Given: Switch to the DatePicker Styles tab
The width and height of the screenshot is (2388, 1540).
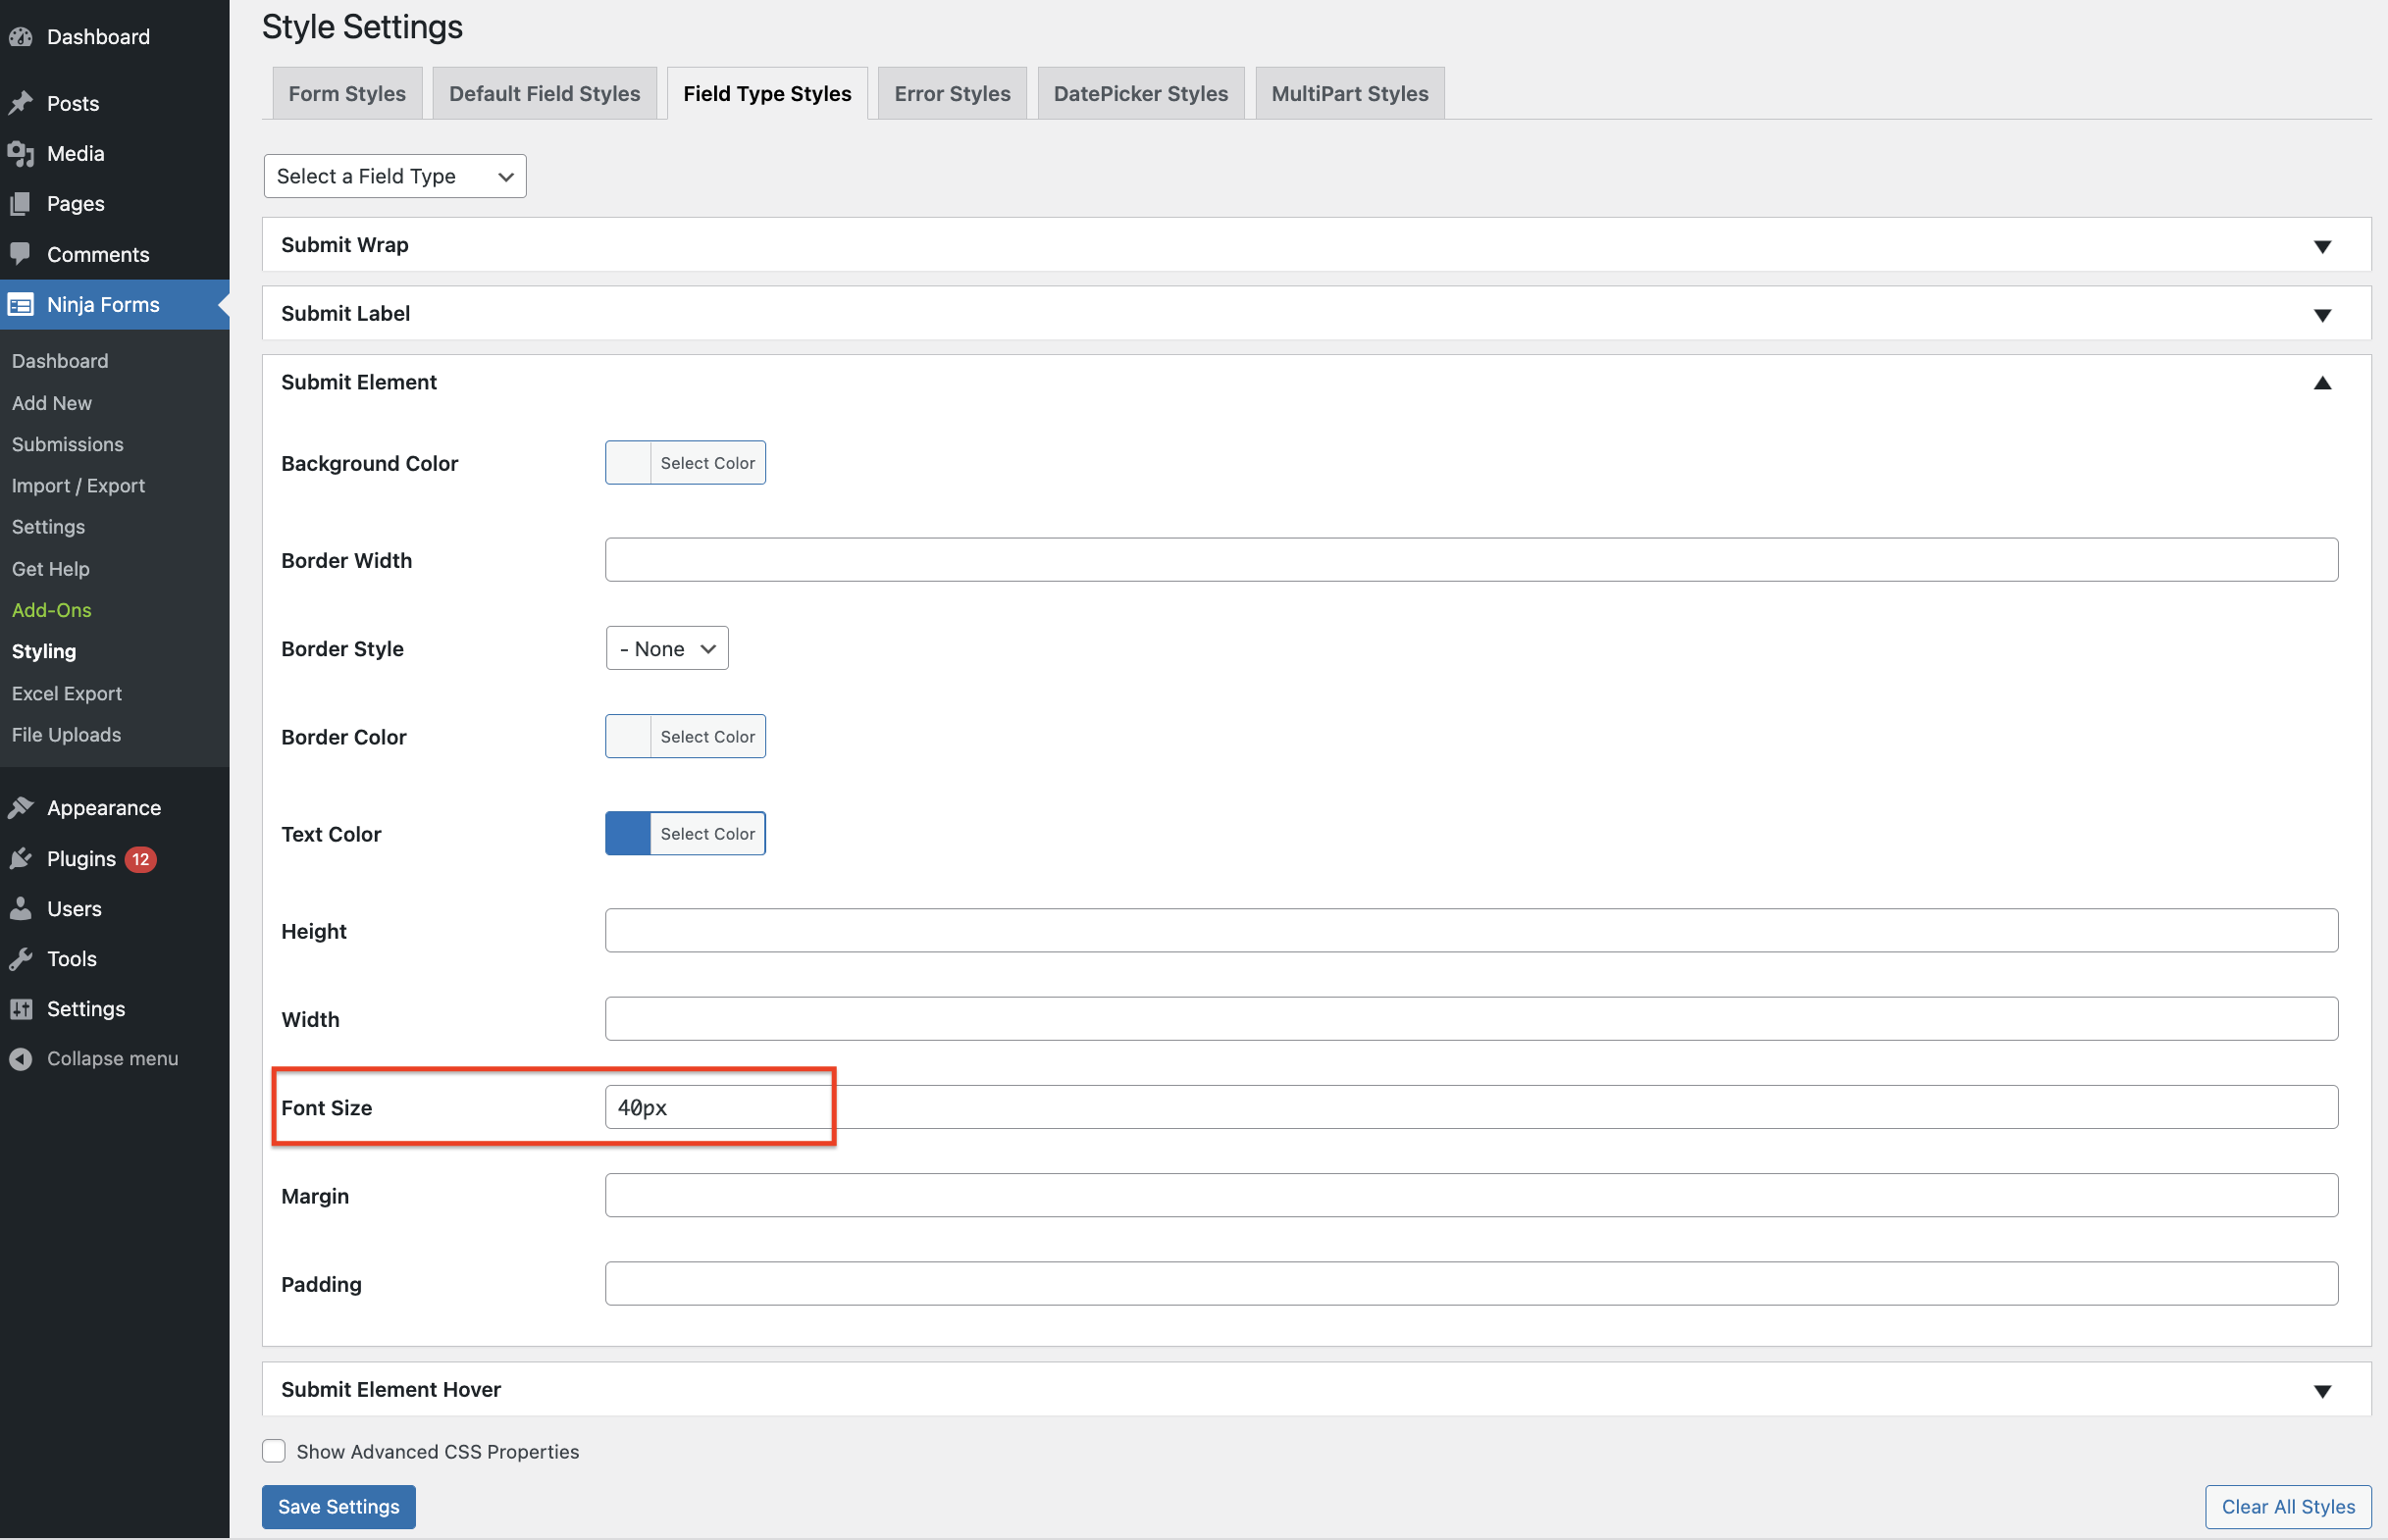Looking at the screenshot, I should point(1140,93).
